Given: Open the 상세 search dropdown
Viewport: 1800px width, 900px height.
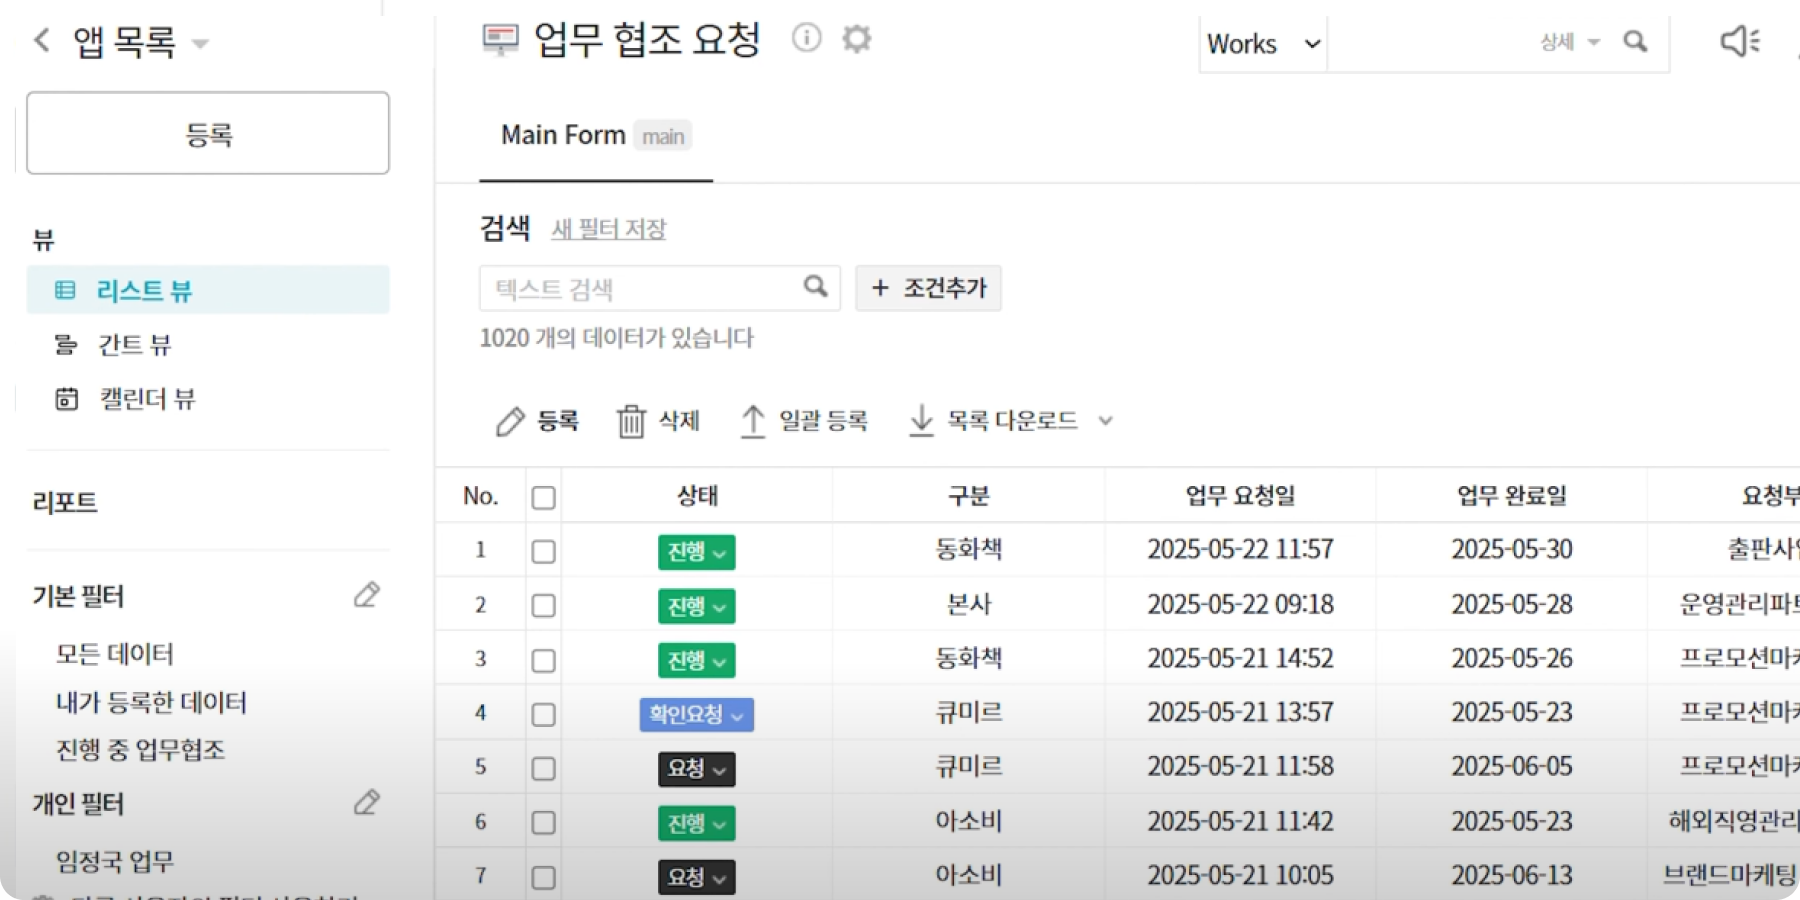Looking at the screenshot, I should click(1570, 42).
